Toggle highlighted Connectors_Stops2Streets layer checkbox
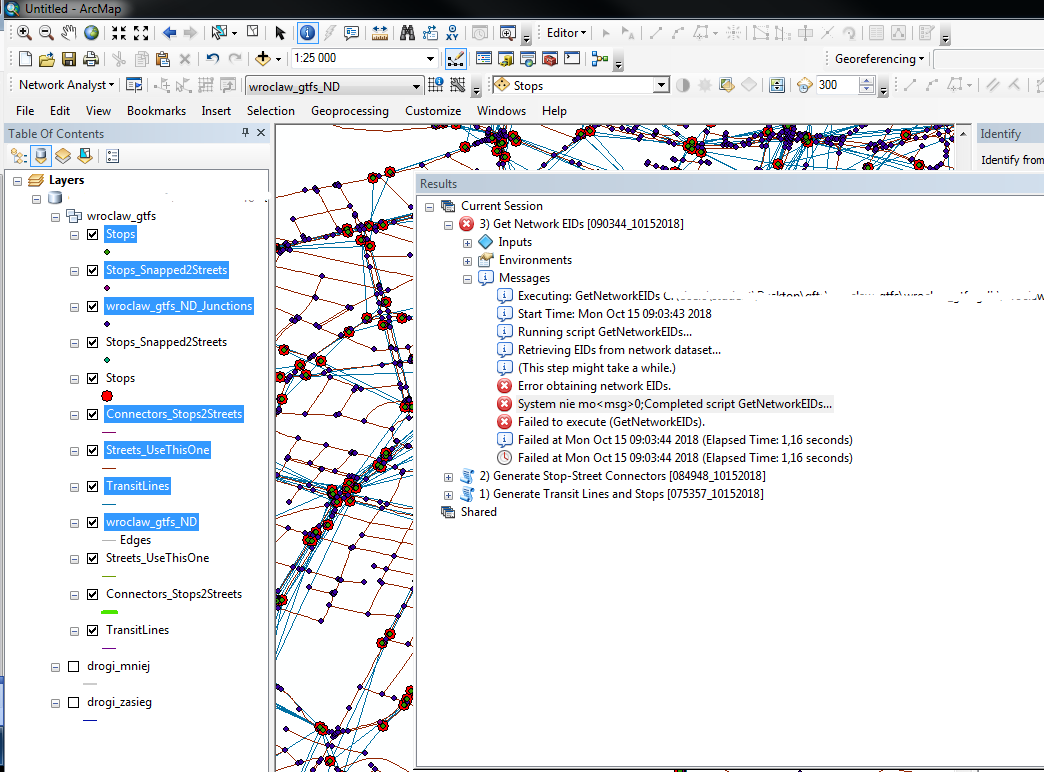Screen dimensions: 1044x772 click(x=93, y=414)
